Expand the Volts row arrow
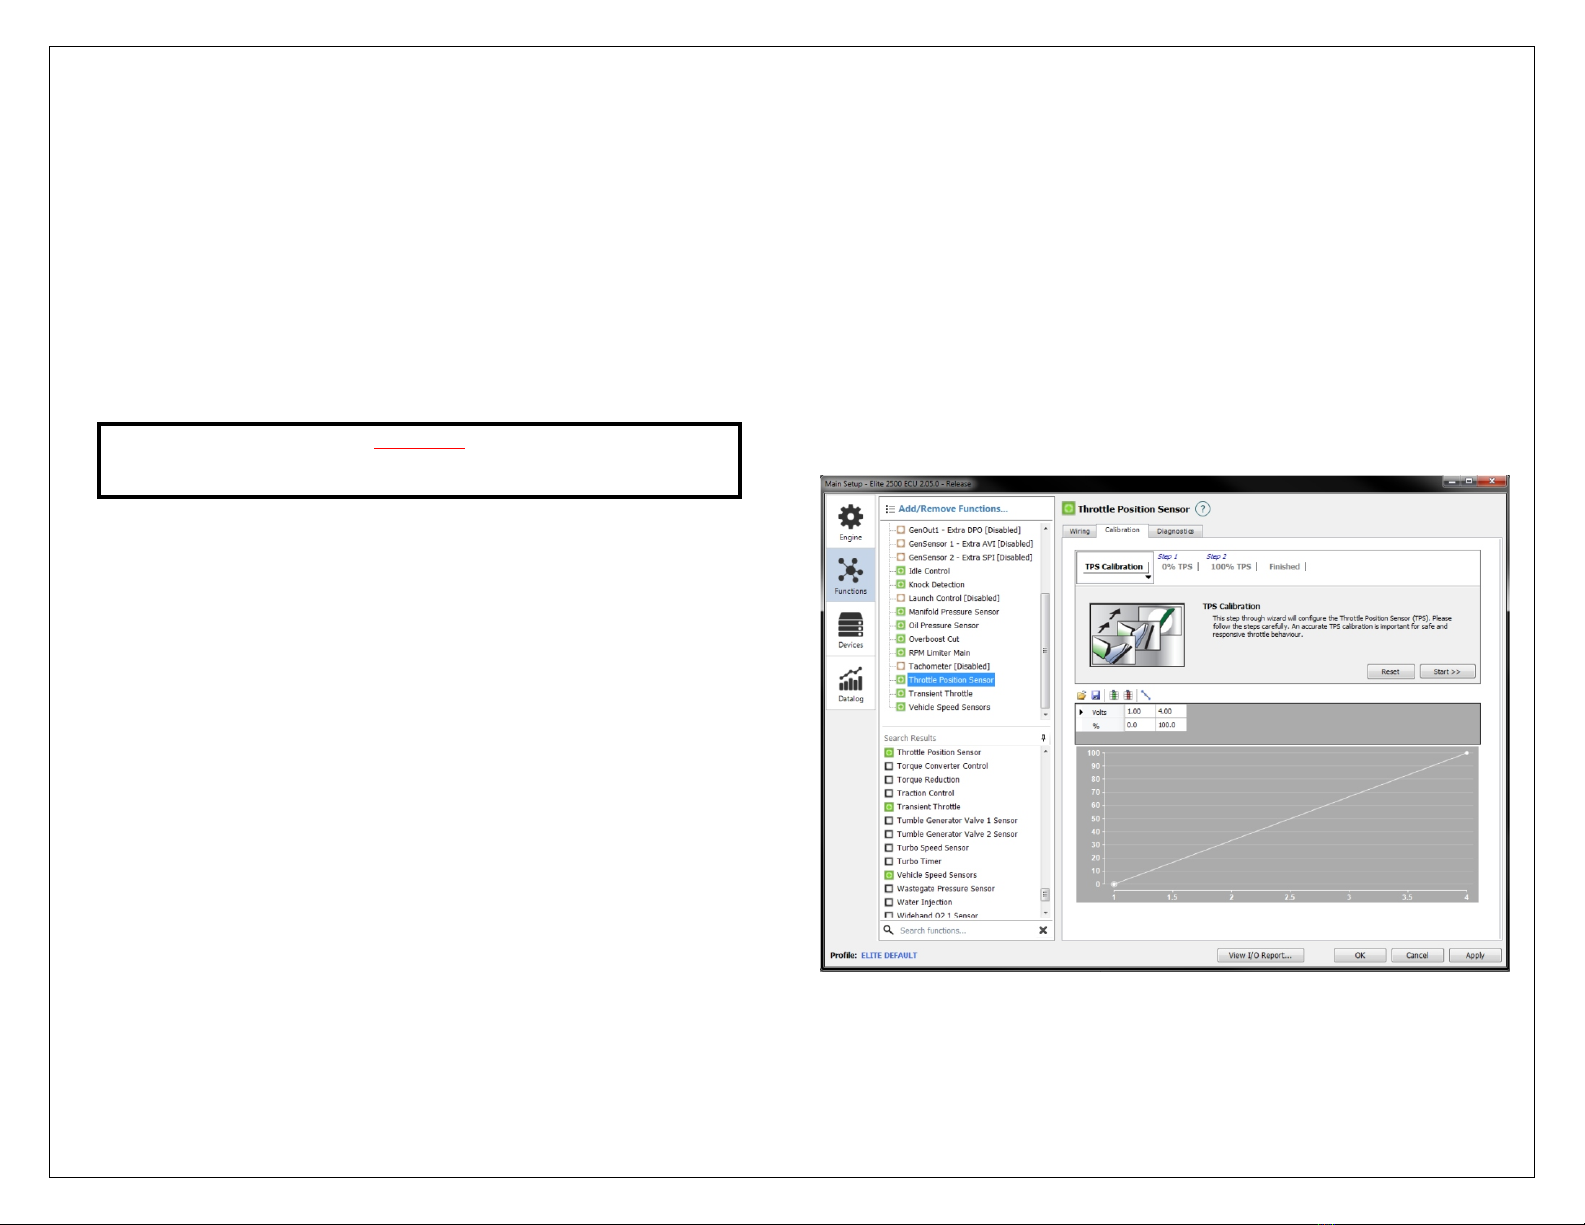The height and width of the screenshot is (1225, 1585). 1082,712
